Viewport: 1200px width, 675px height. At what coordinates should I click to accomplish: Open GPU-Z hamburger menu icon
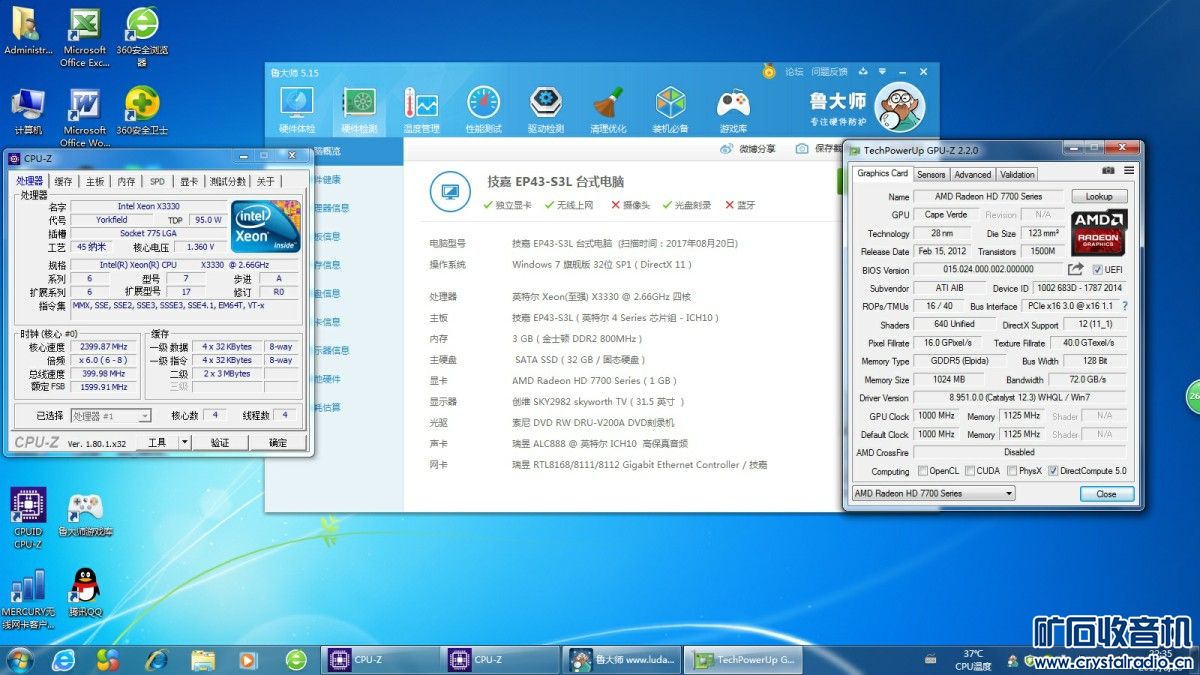click(x=1129, y=171)
